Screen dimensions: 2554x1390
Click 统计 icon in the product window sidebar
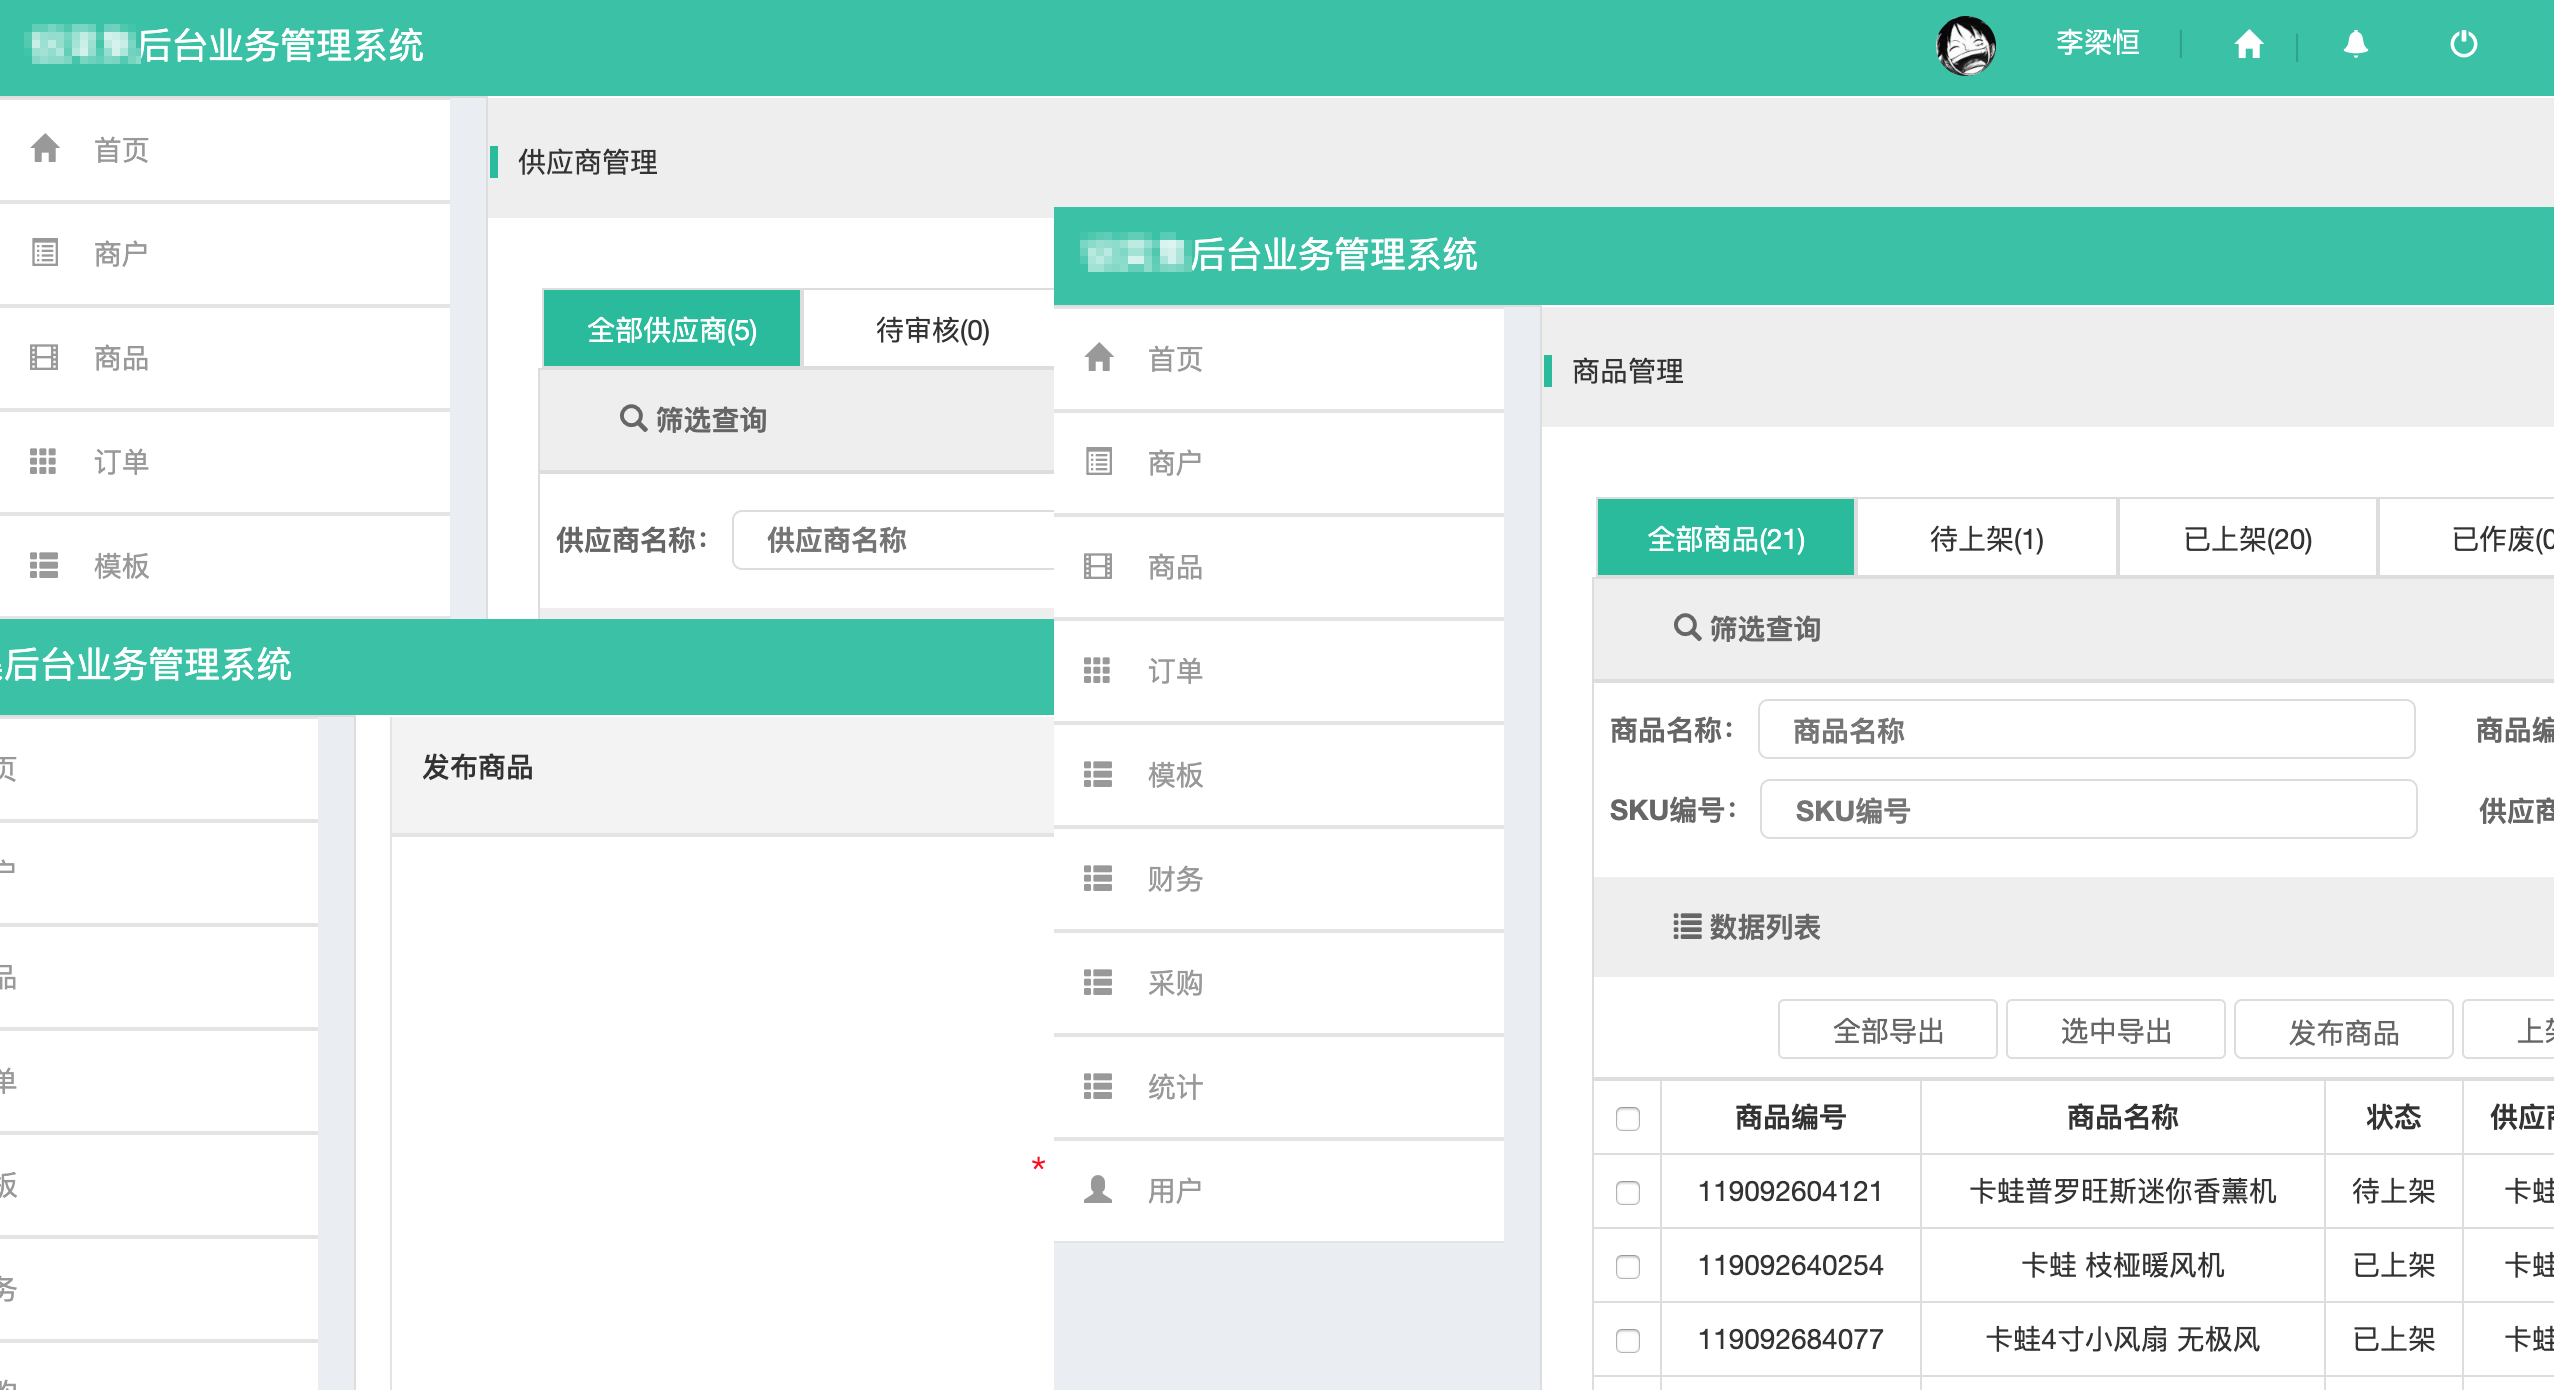pos(1098,1086)
